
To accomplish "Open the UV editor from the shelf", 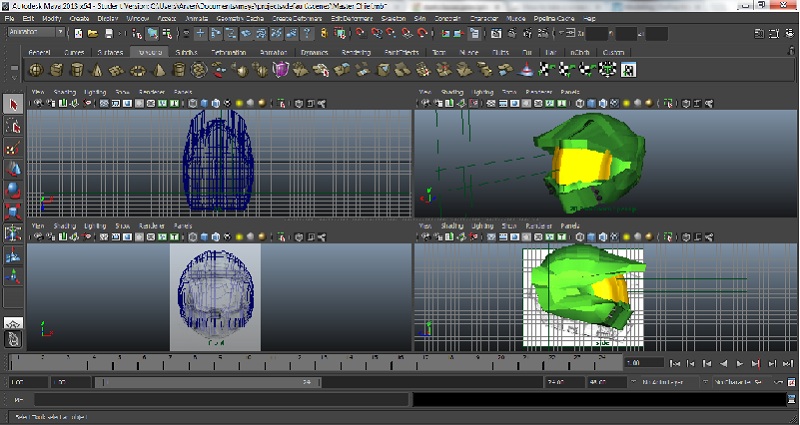I will pos(628,70).
